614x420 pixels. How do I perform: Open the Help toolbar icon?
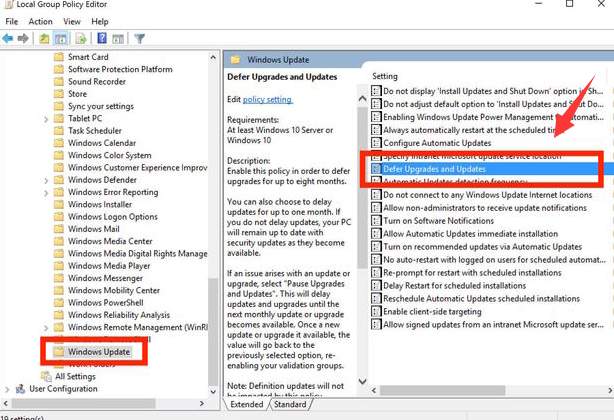(102, 38)
